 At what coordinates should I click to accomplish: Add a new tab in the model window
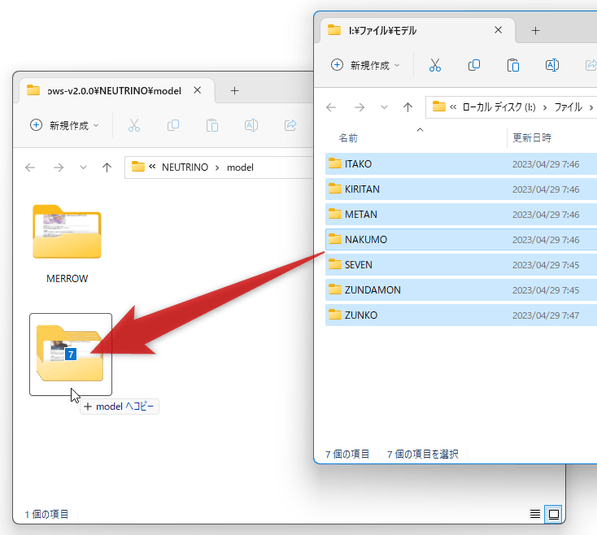[x=235, y=91]
